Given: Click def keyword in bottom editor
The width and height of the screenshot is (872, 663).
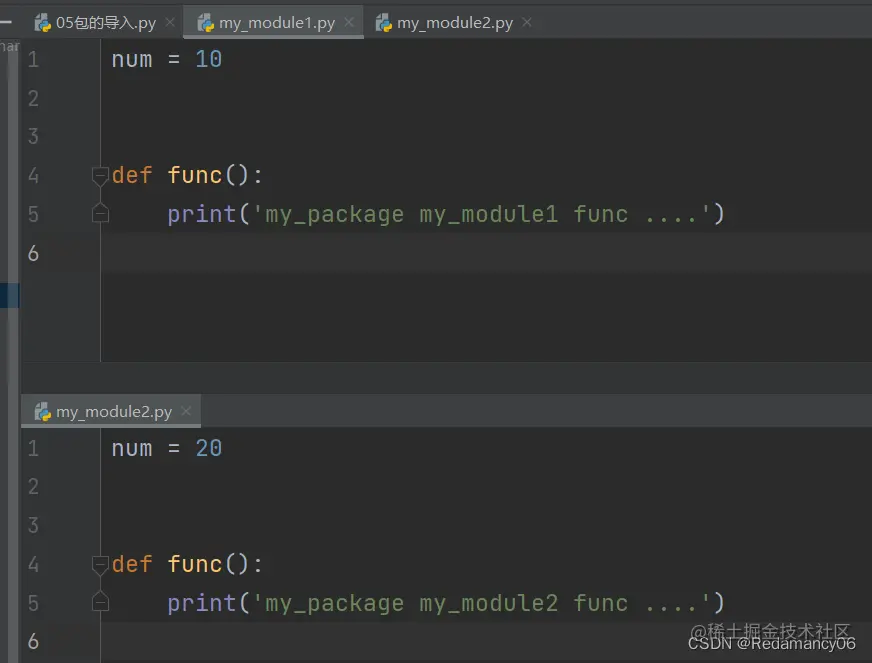Looking at the screenshot, I should pos(132,564).
